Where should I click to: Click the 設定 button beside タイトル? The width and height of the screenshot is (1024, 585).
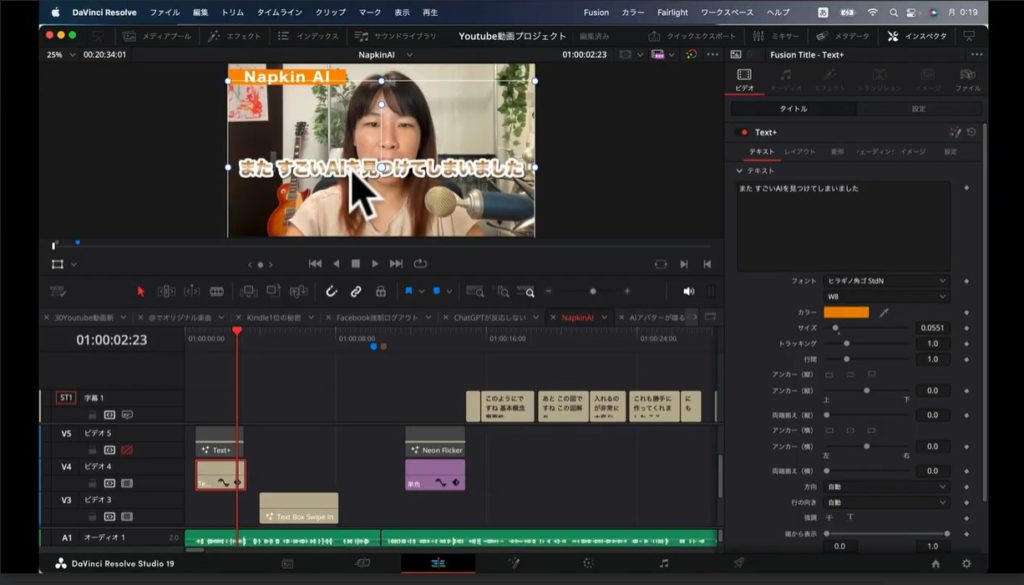[x=918, y=109]
